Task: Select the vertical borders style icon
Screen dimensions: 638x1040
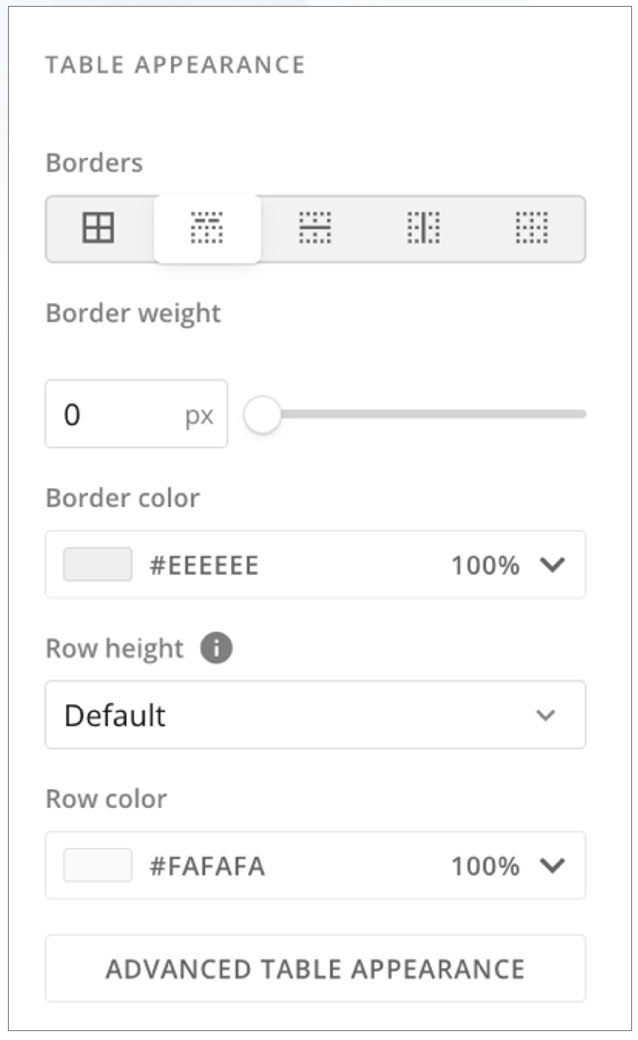Action: pyautogui.click(x=423, y=230)
